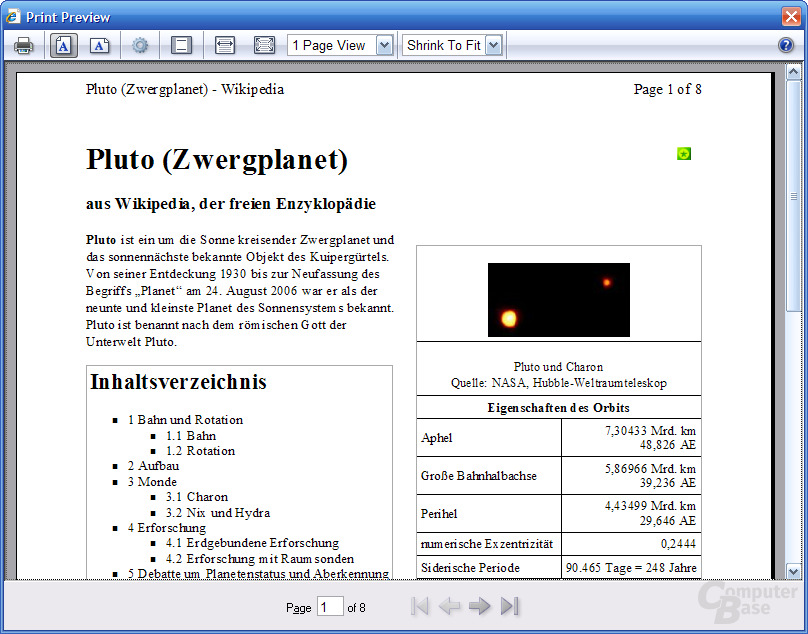Choose View Full Page icon

pyautogui.click(x=264, y=45)
